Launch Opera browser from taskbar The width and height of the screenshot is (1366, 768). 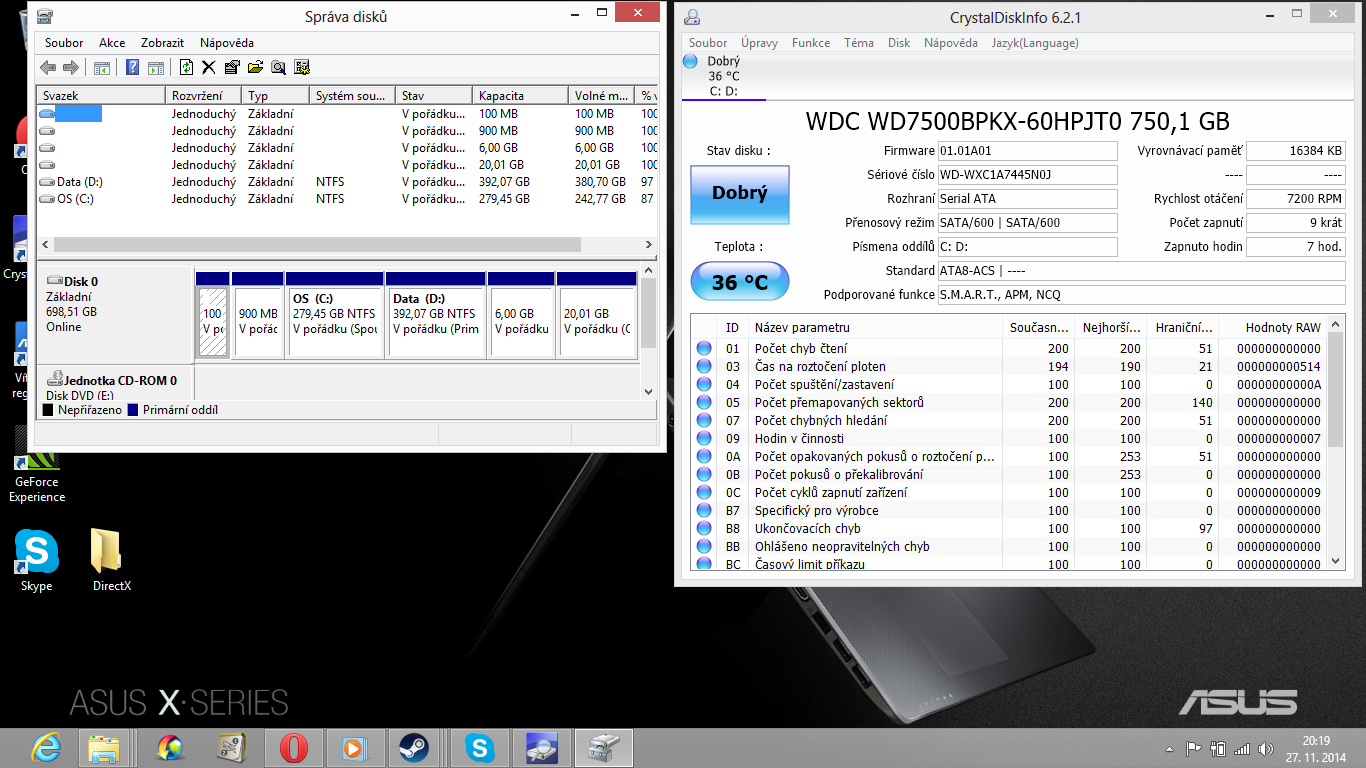[x=293, y=747]
